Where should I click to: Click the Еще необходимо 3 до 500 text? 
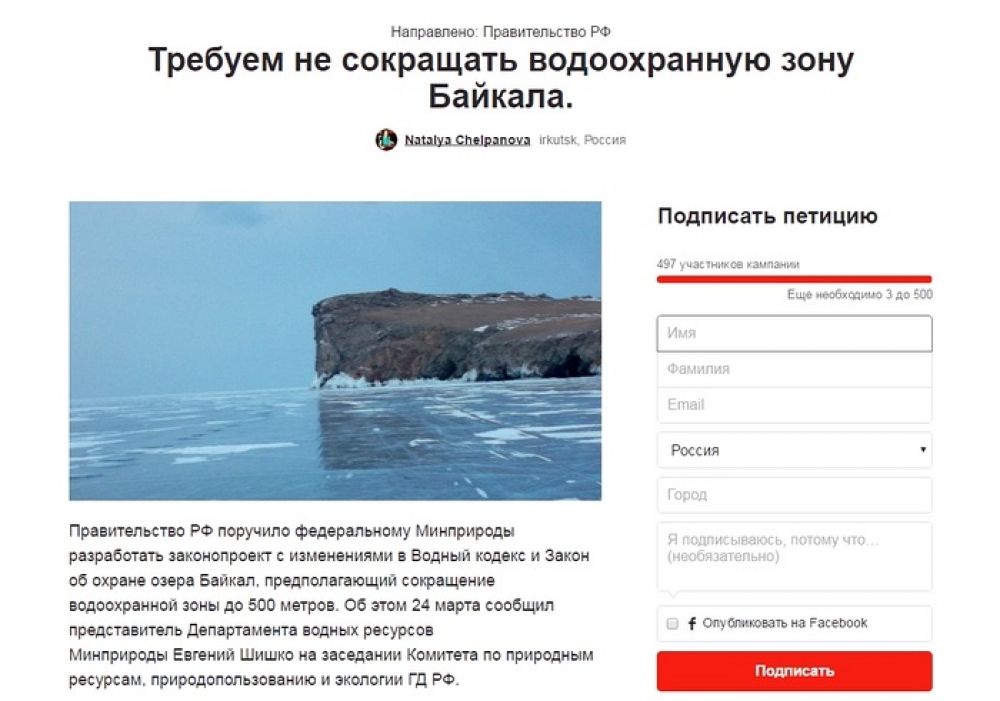pyautogui.click(x=859, y=294)
